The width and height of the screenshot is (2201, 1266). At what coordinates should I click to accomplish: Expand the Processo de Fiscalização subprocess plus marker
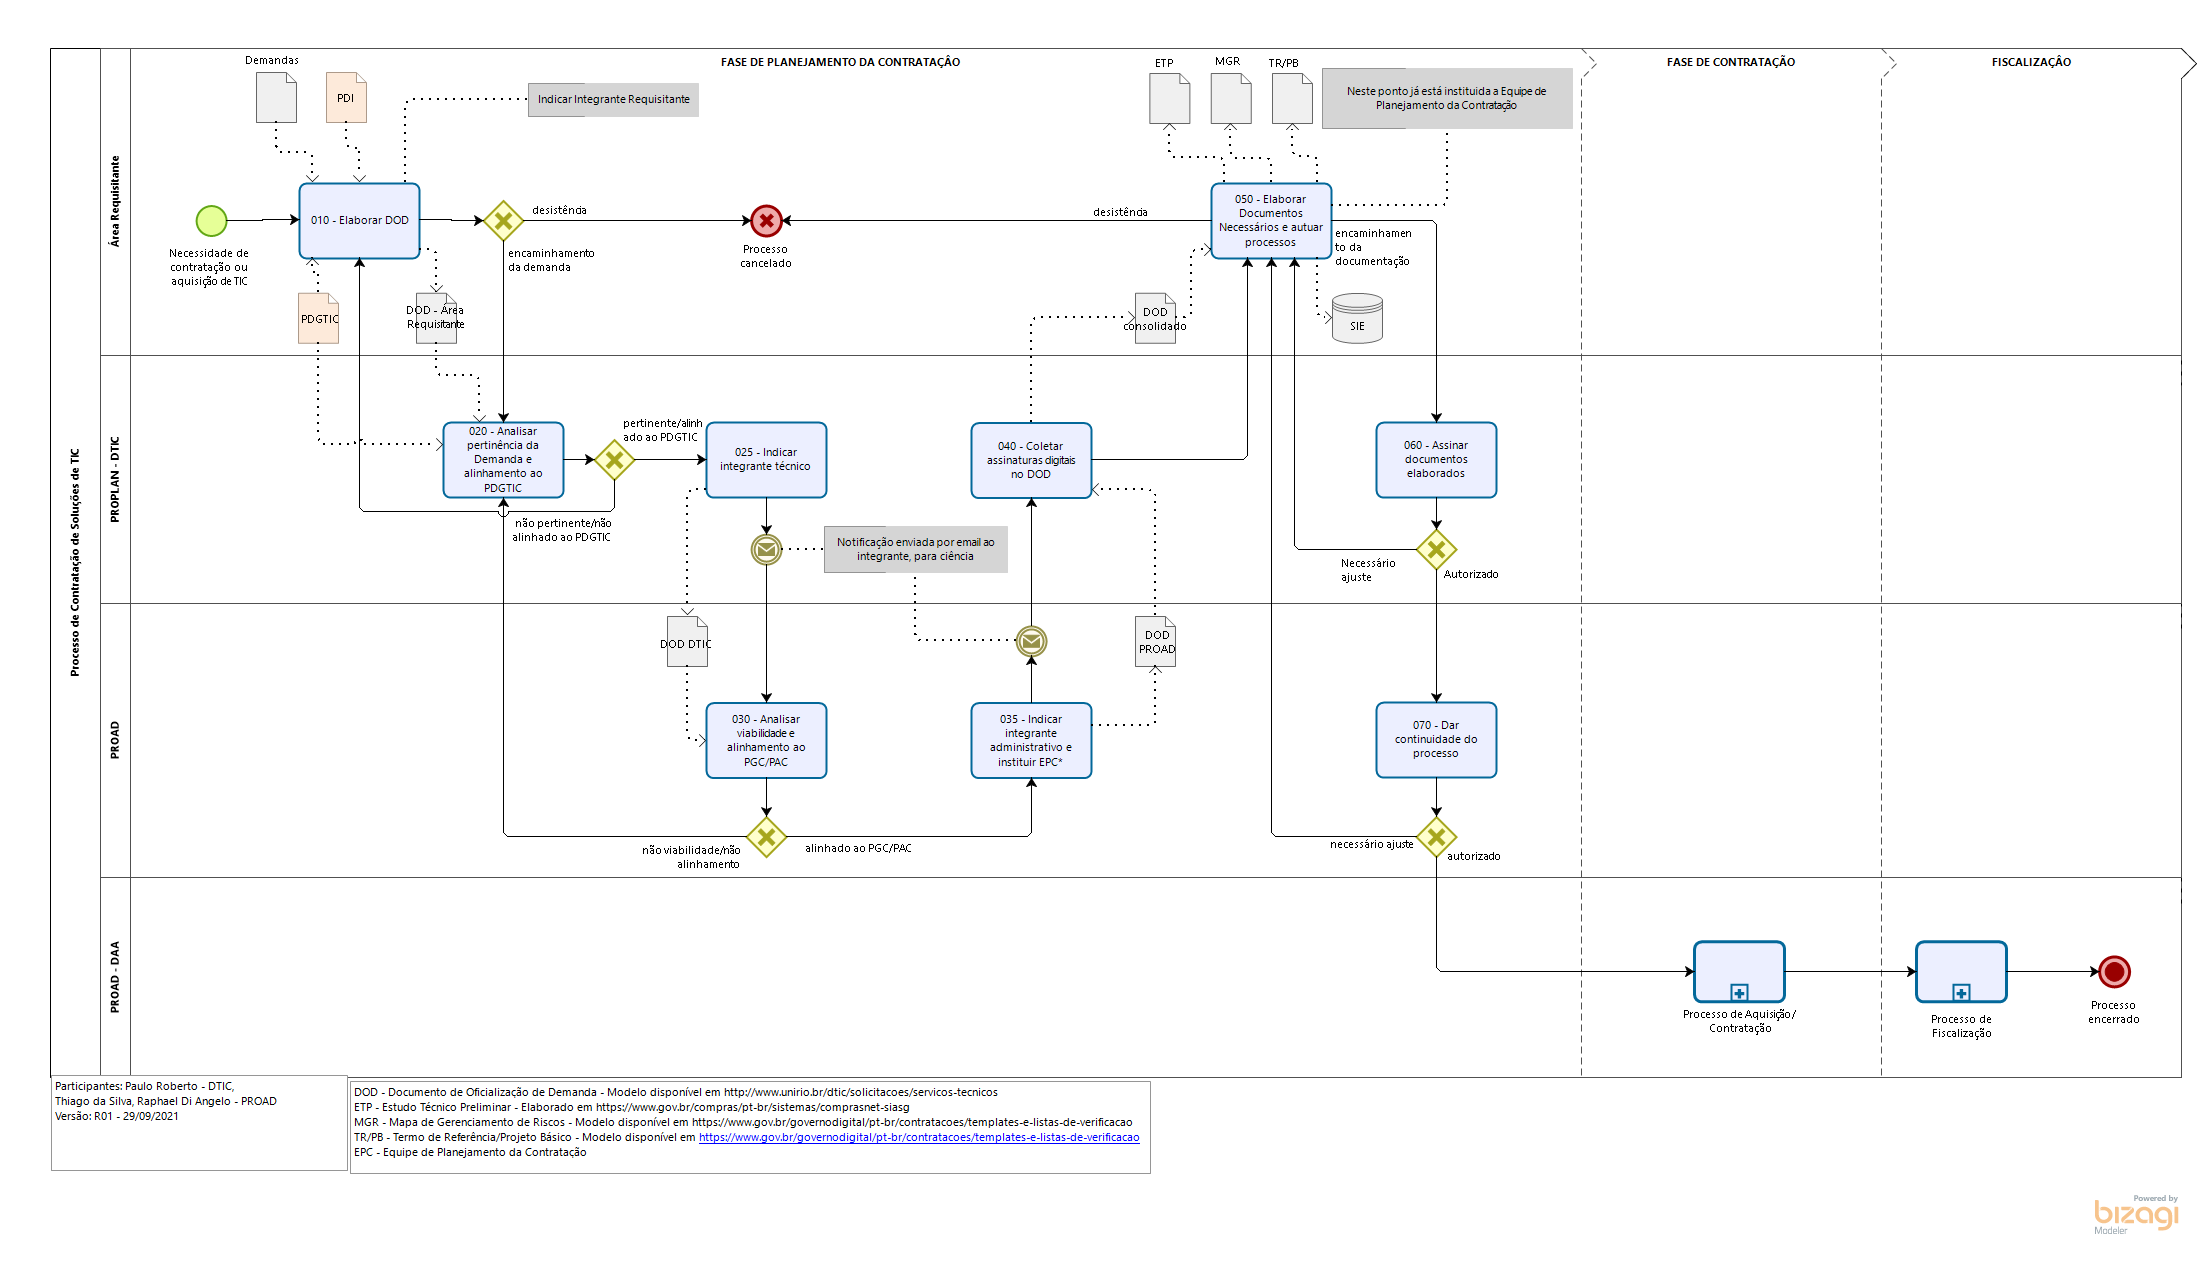click(x=1961, y=992)
